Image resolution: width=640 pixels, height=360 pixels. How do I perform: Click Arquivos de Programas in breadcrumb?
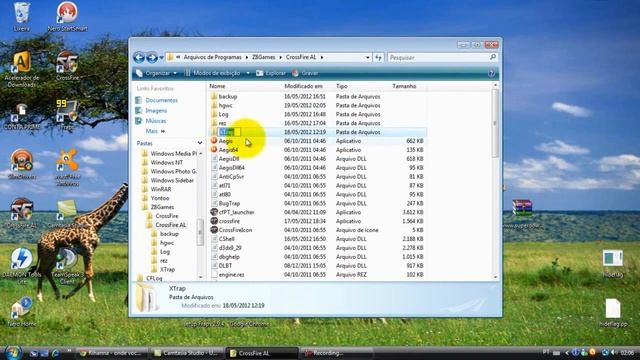tap(212, 58)
